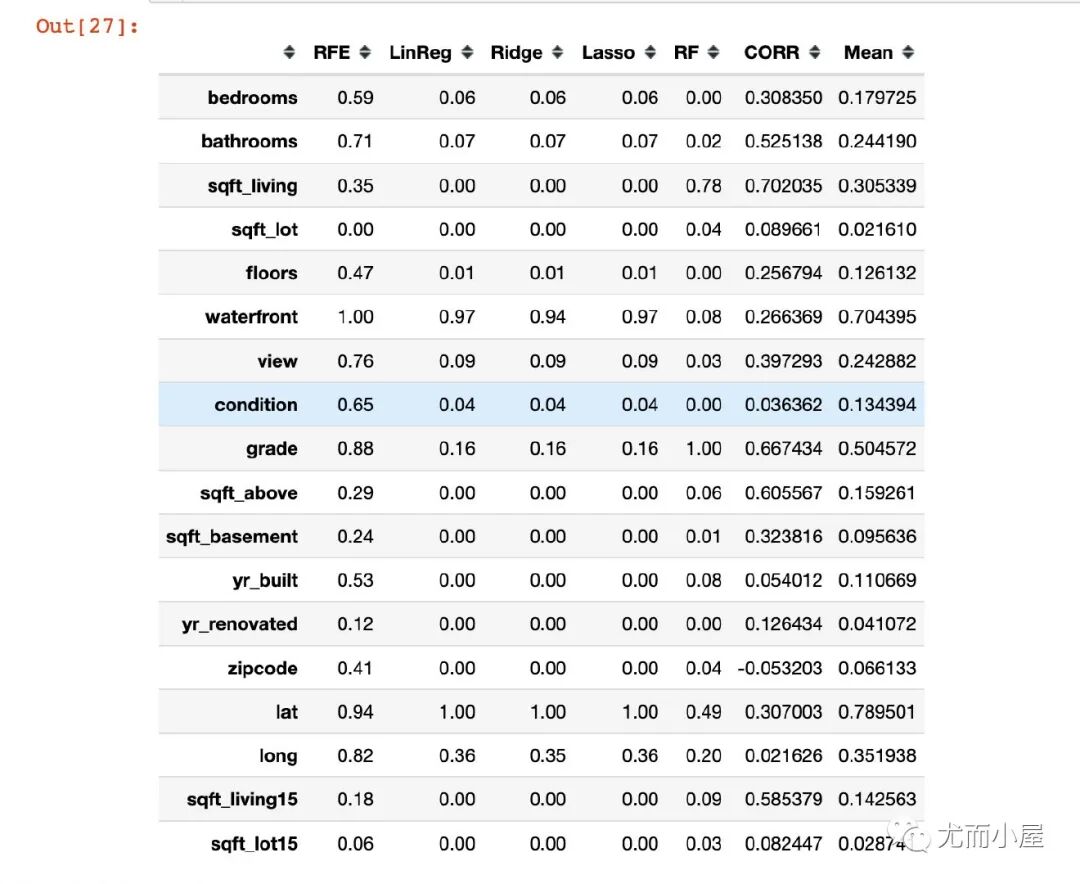
Task: Click lat Mean value 0.789501
Action: coord(877,712)
